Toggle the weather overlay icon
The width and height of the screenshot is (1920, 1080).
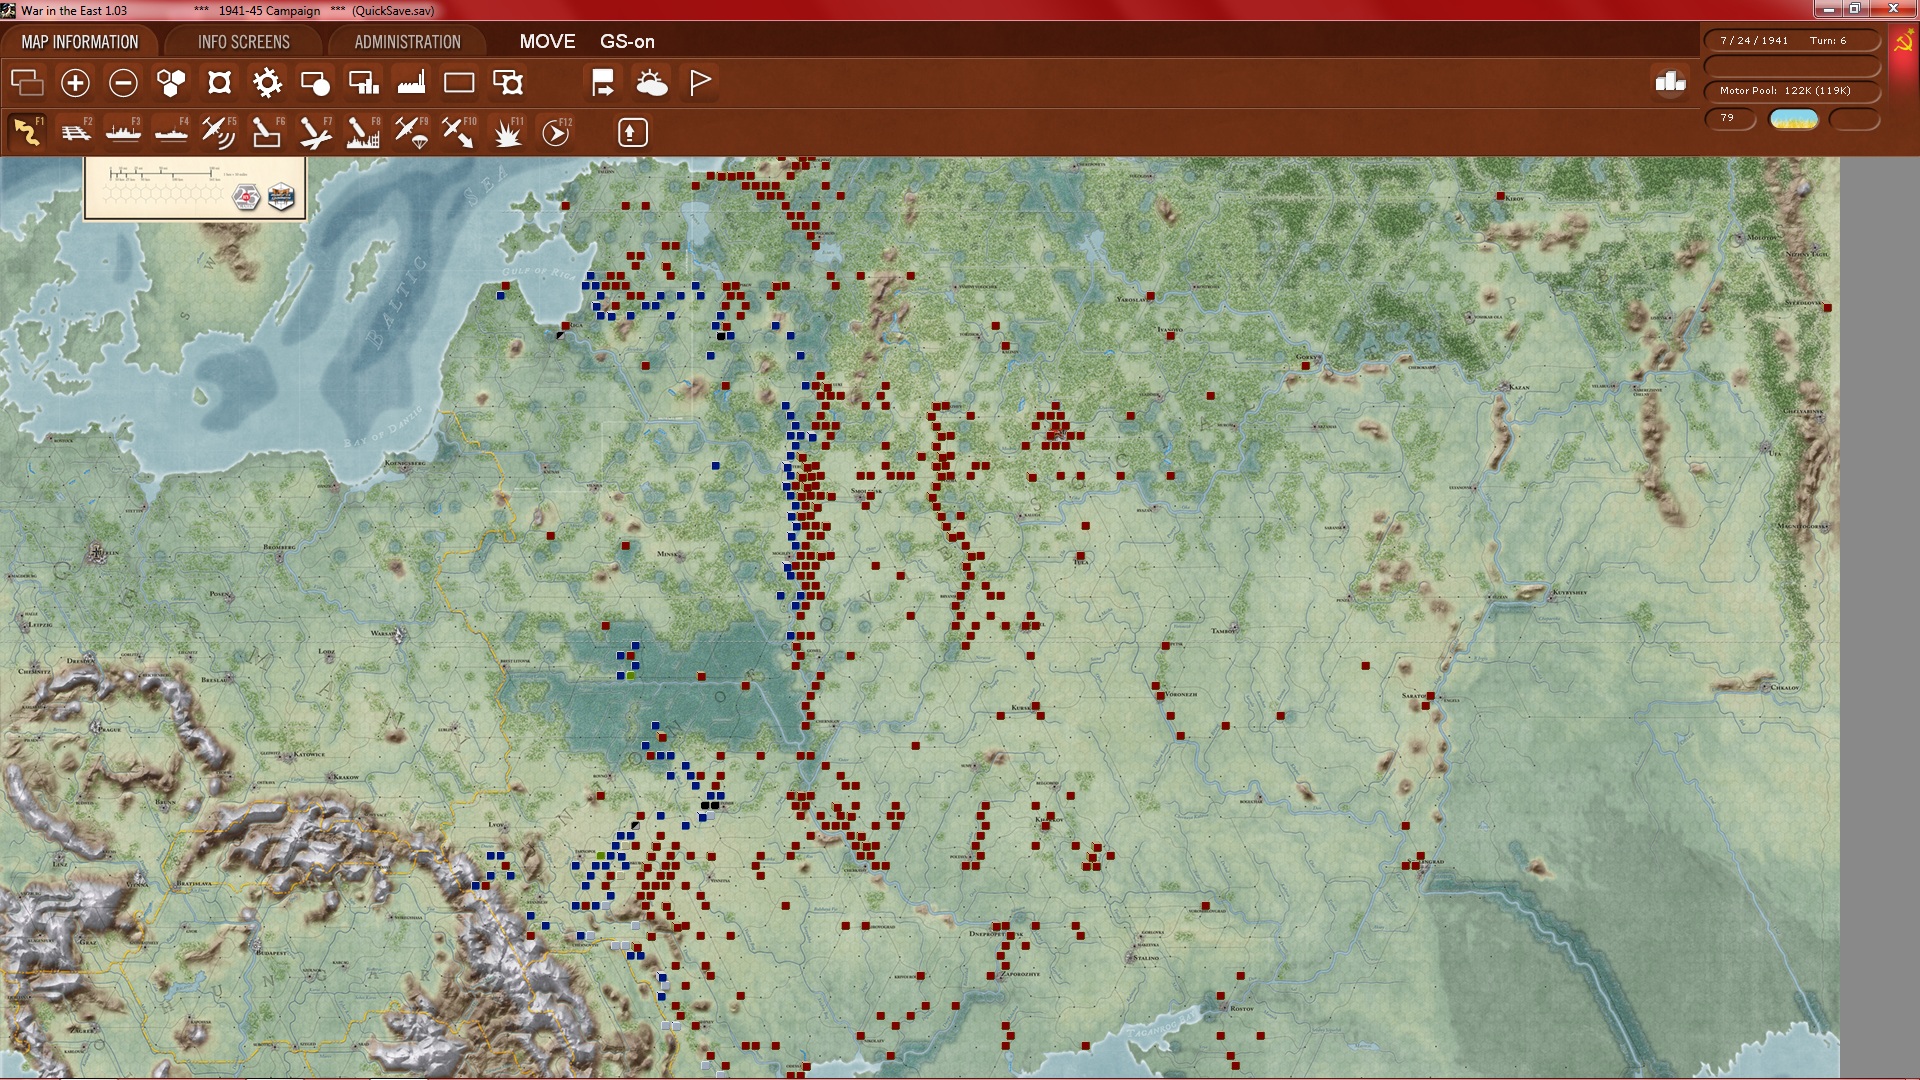651,83
